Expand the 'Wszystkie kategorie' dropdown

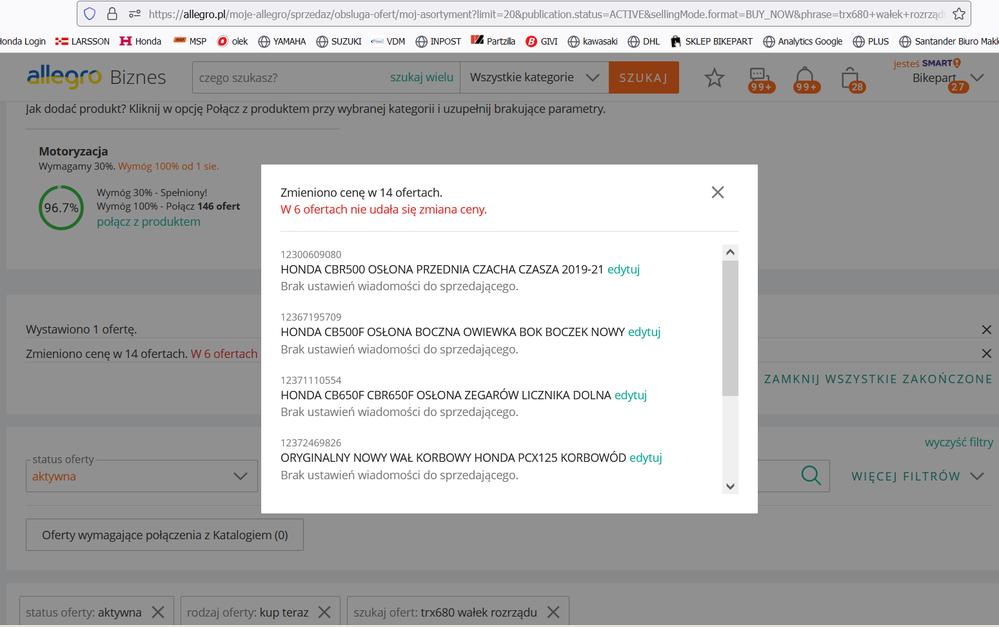tap(534, 77)
